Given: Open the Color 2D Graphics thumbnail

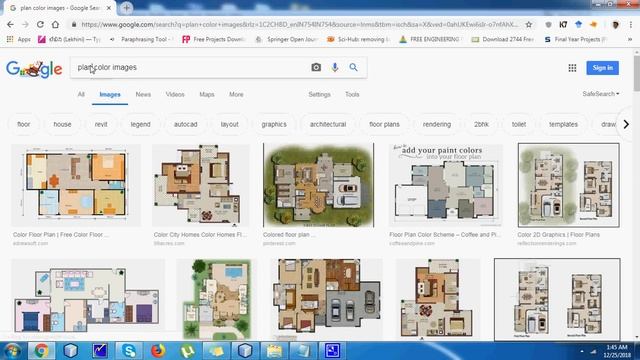Looking at the screenshot, I should point(569,185).
